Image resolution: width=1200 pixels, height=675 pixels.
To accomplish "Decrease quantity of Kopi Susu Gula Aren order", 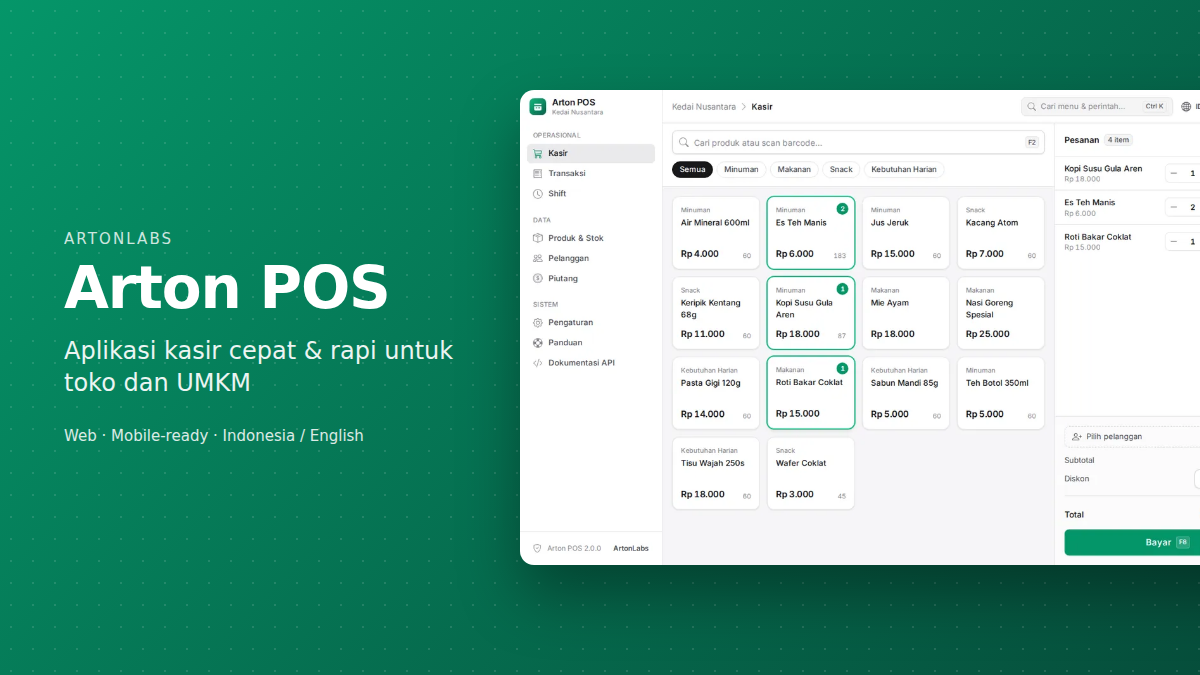I will (x=1174, y=173).
